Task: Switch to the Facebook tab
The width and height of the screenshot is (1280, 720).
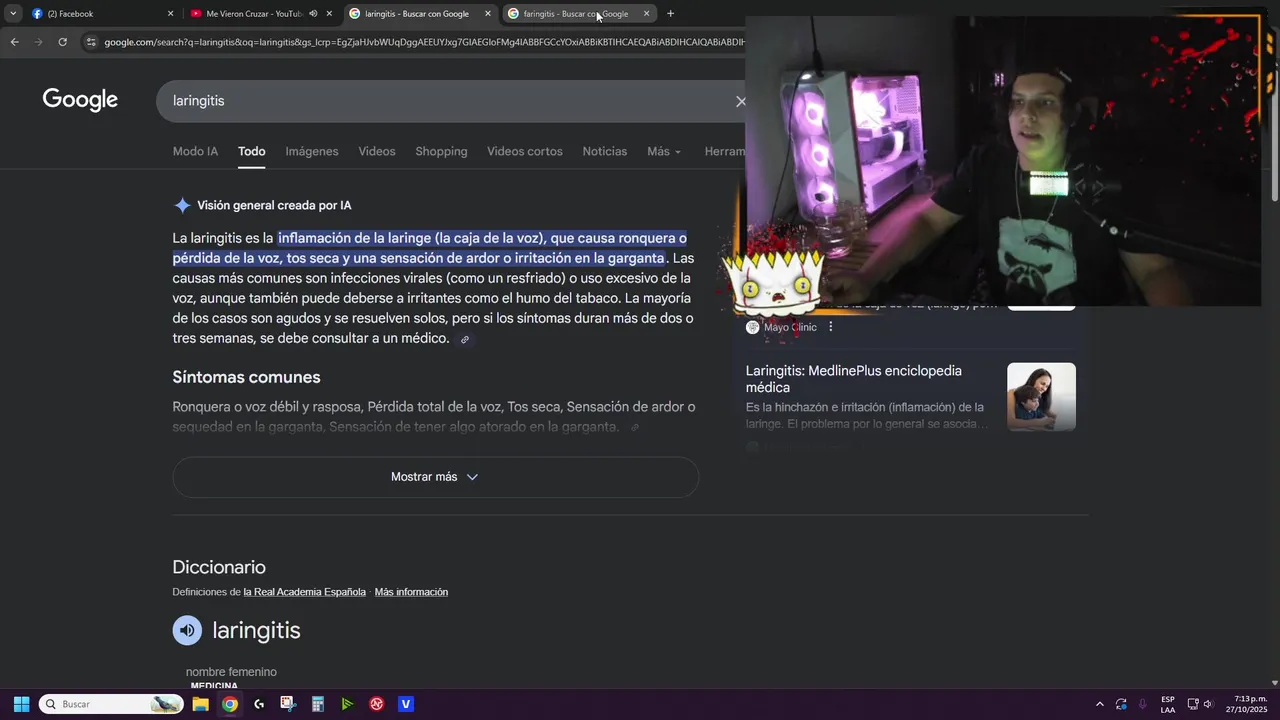Action: pyautogui.click(x=98, y=14)
